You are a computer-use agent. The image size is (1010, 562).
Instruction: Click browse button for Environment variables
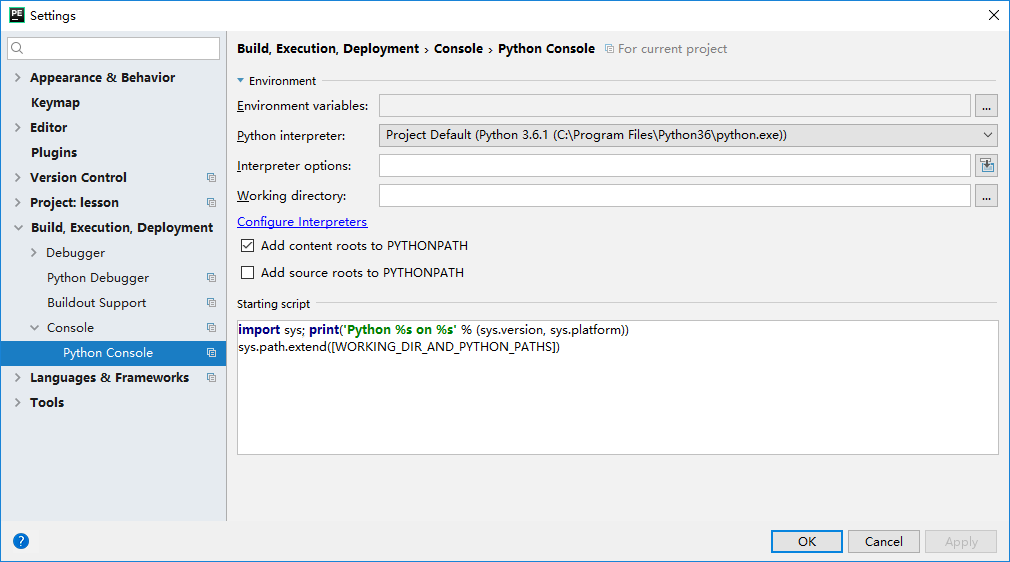[x=987, y=106]
